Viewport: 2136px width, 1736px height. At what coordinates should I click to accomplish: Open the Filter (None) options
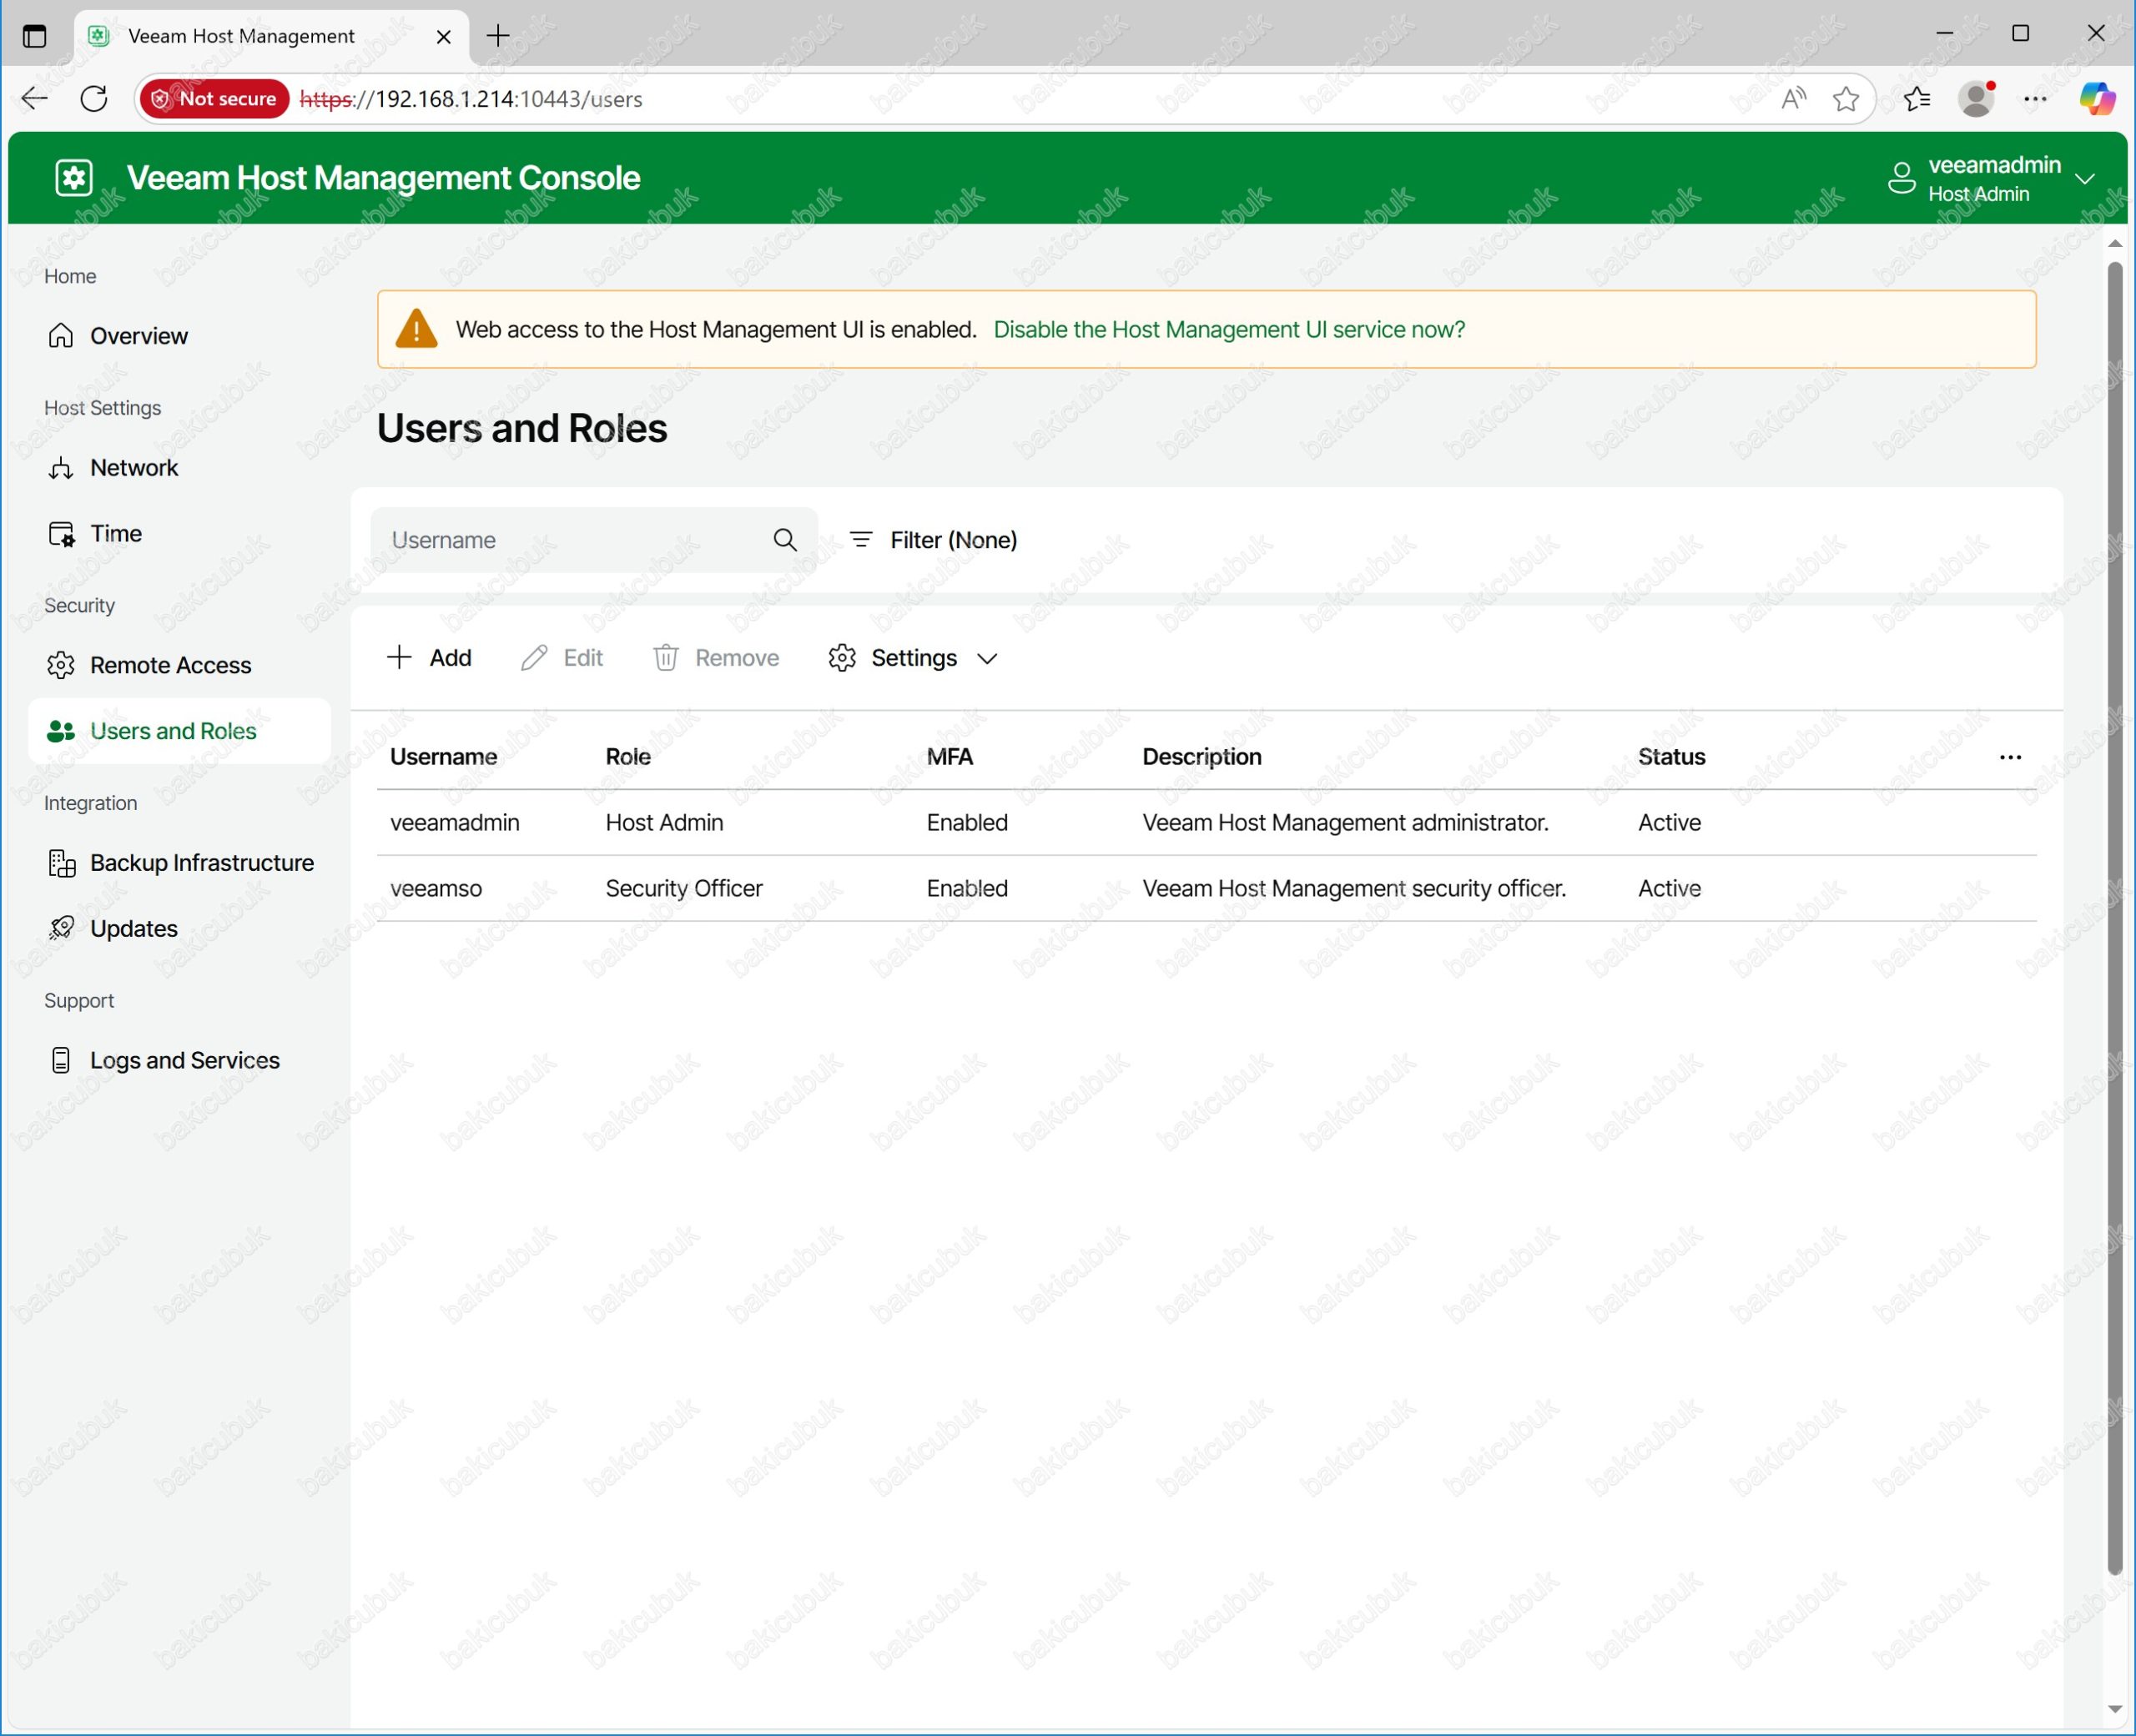coord(933,540)
